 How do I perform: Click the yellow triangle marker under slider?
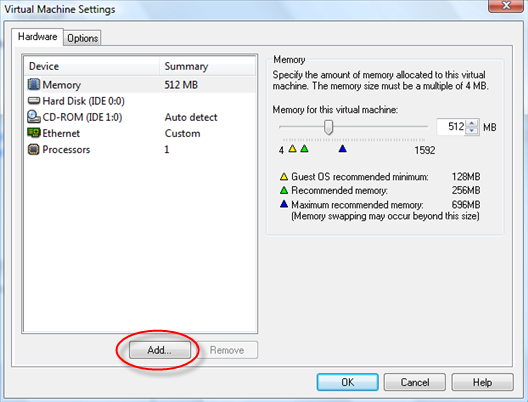[x=293, y=148]
